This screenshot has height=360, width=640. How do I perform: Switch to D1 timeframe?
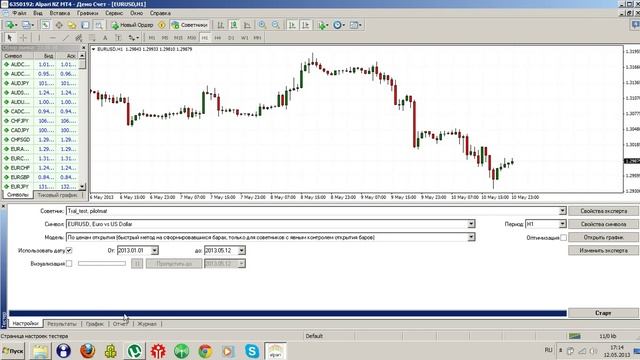231,38
